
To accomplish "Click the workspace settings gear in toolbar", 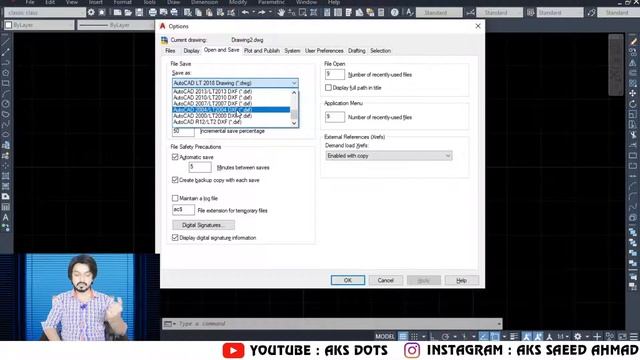I will pos(91,13).
